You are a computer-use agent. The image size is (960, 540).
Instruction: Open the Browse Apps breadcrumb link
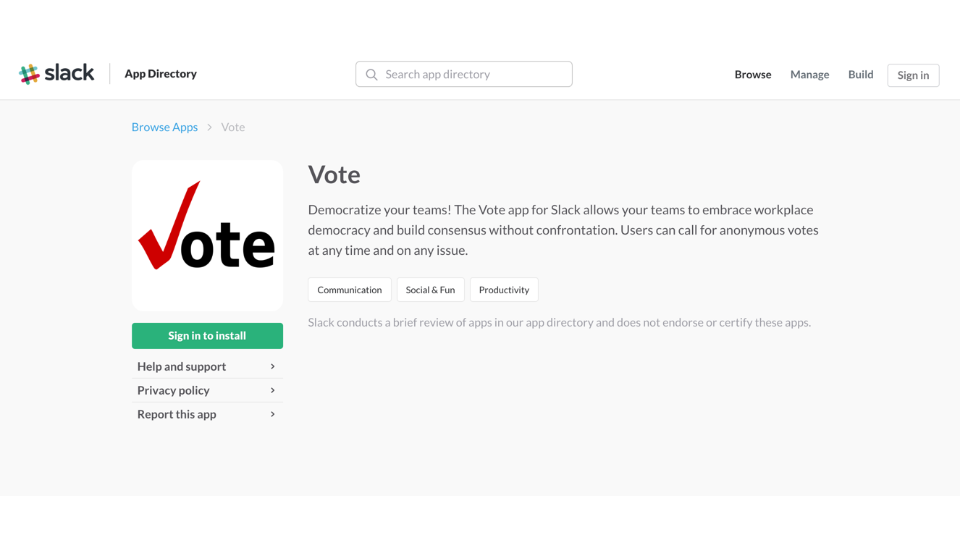coord(165,127)
